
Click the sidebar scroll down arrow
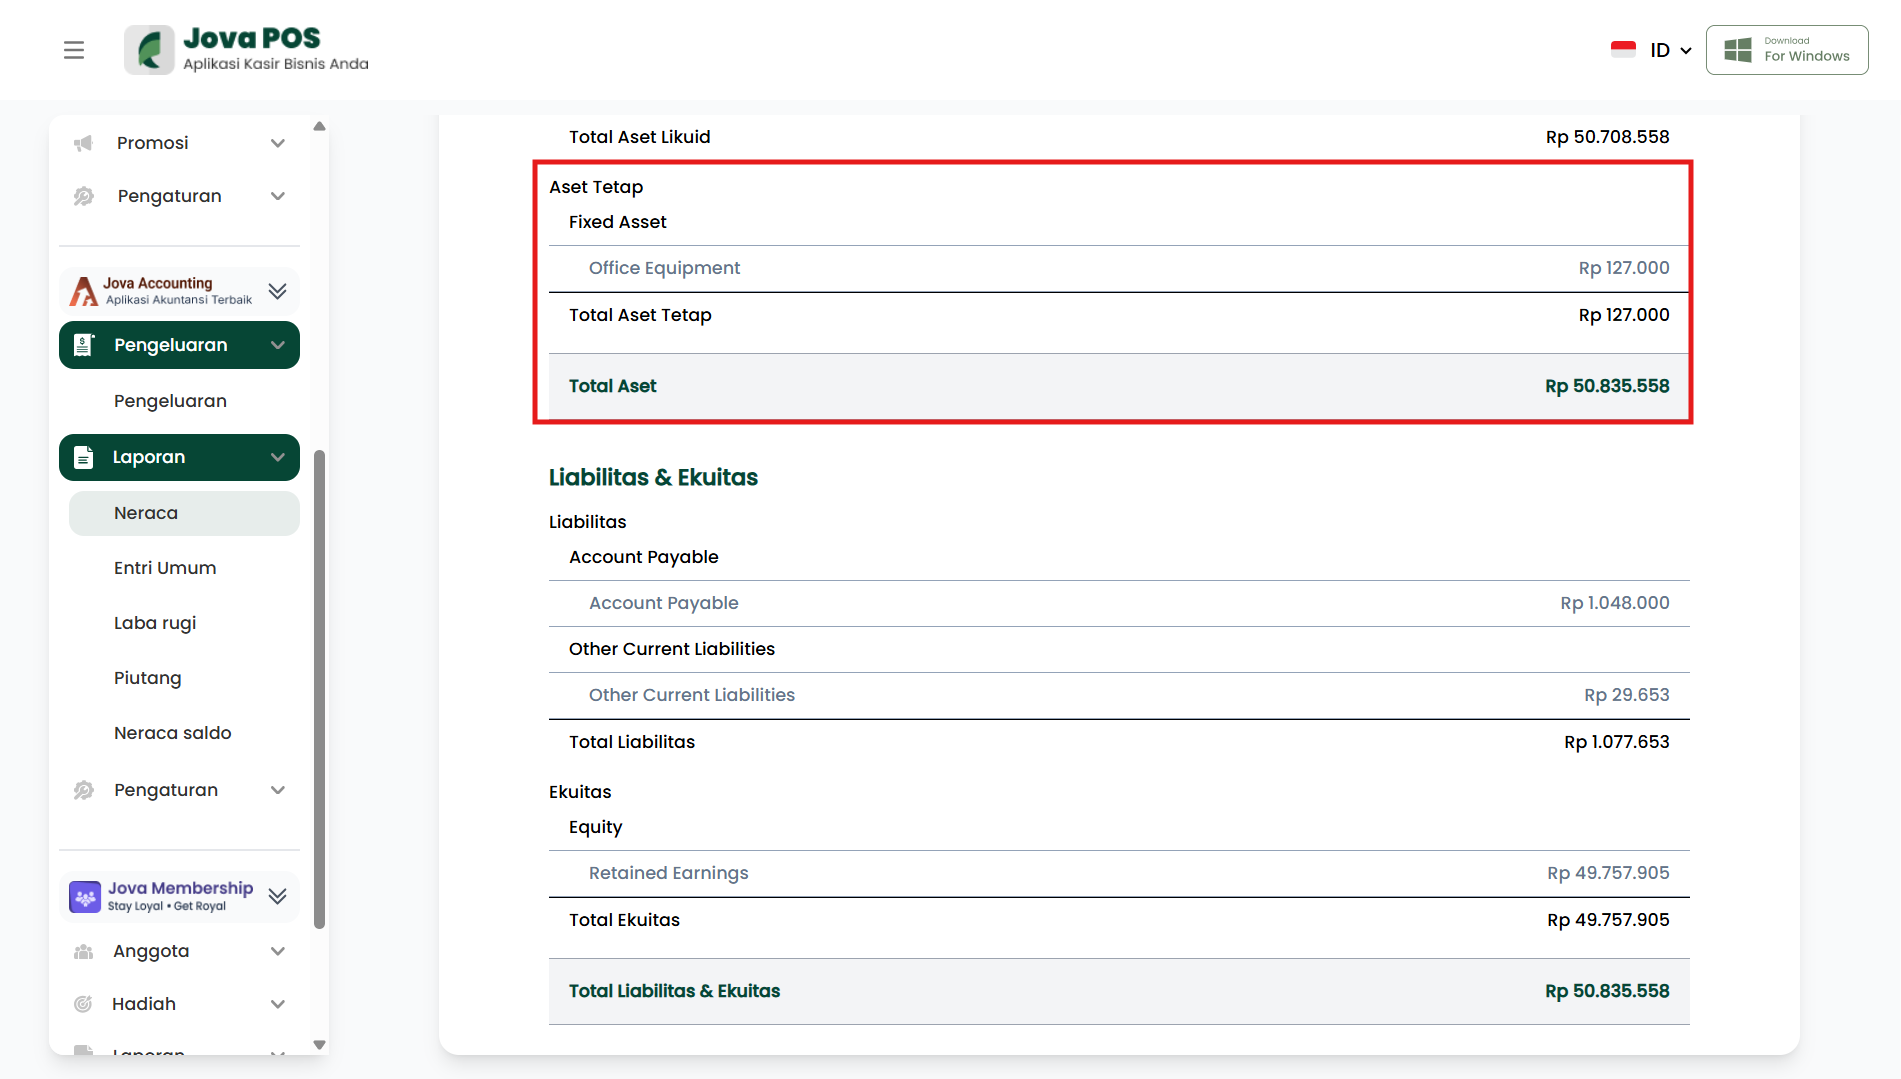tap(320, 1045)
